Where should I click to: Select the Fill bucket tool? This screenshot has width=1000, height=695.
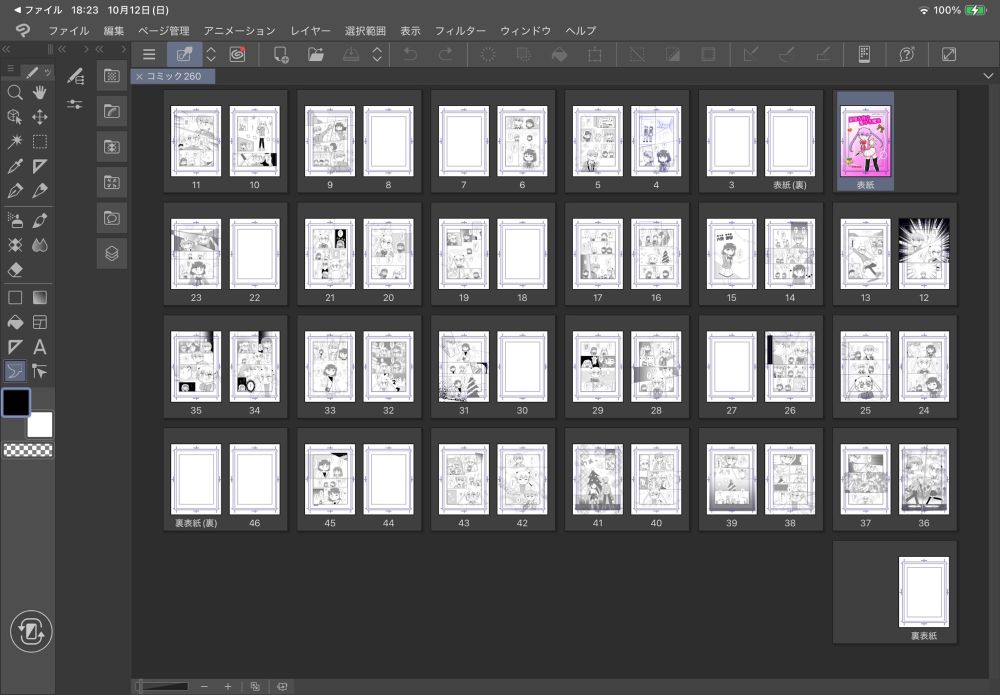15,323
